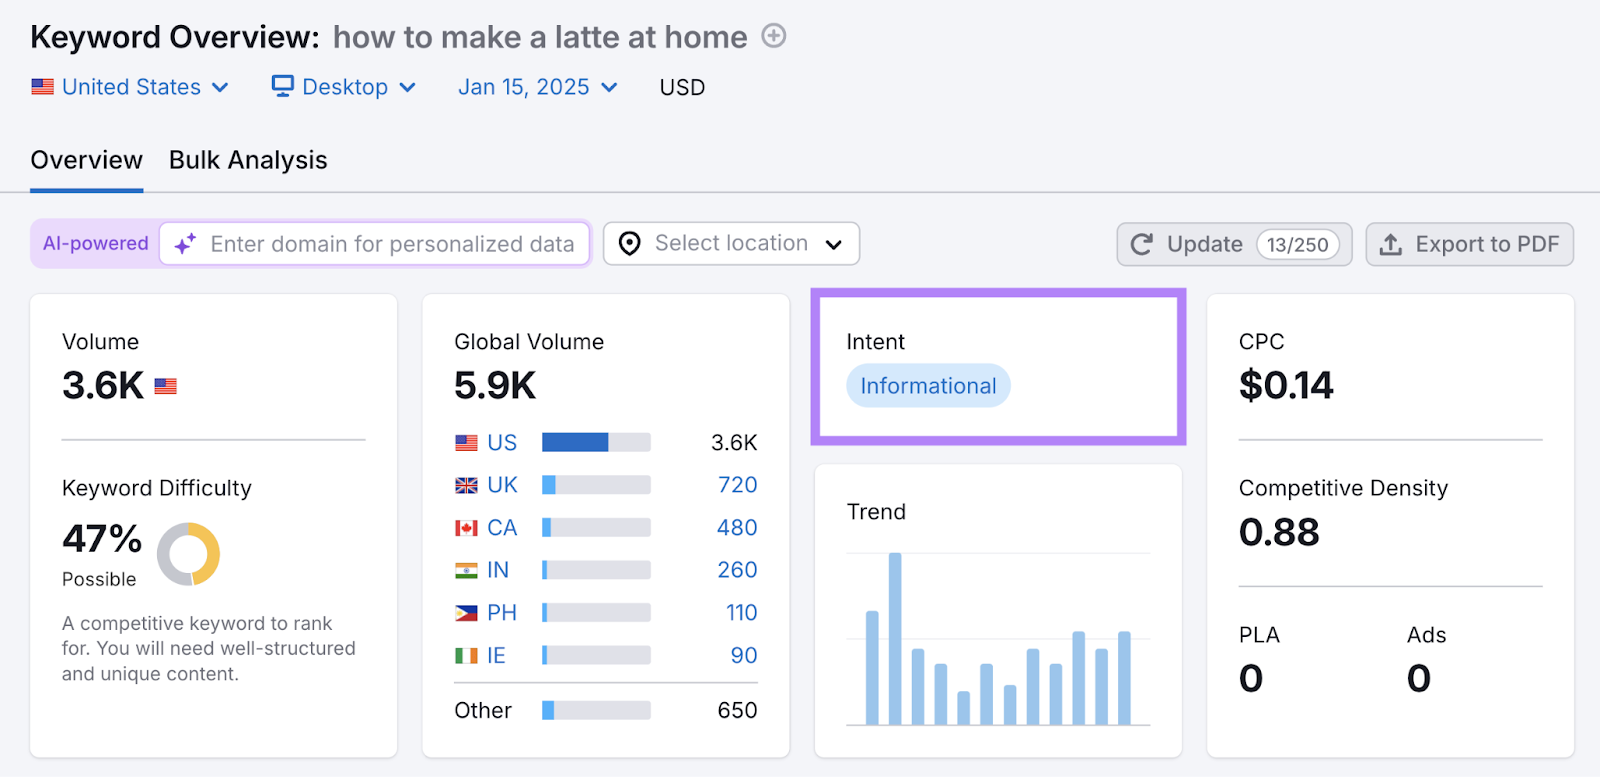Image resolution: width=1600 pixels, height=777 pixels.
Task: Click the refresh icon in Update button
Action: coord(1141,244)
